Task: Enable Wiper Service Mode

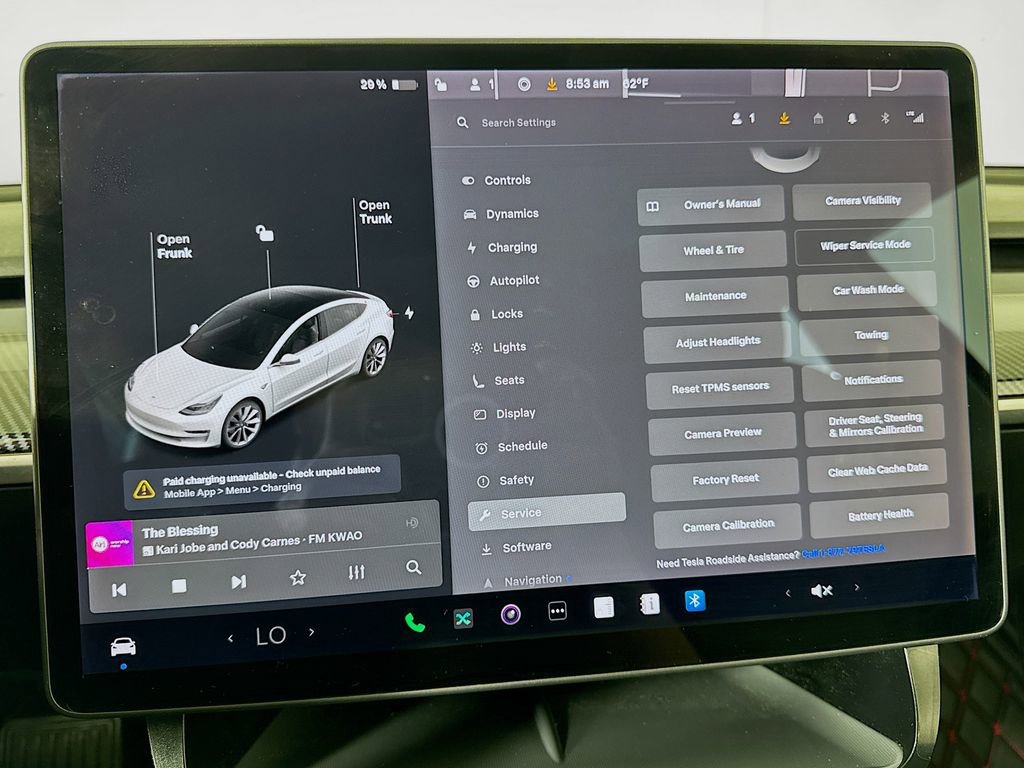Action: point(865,246)
